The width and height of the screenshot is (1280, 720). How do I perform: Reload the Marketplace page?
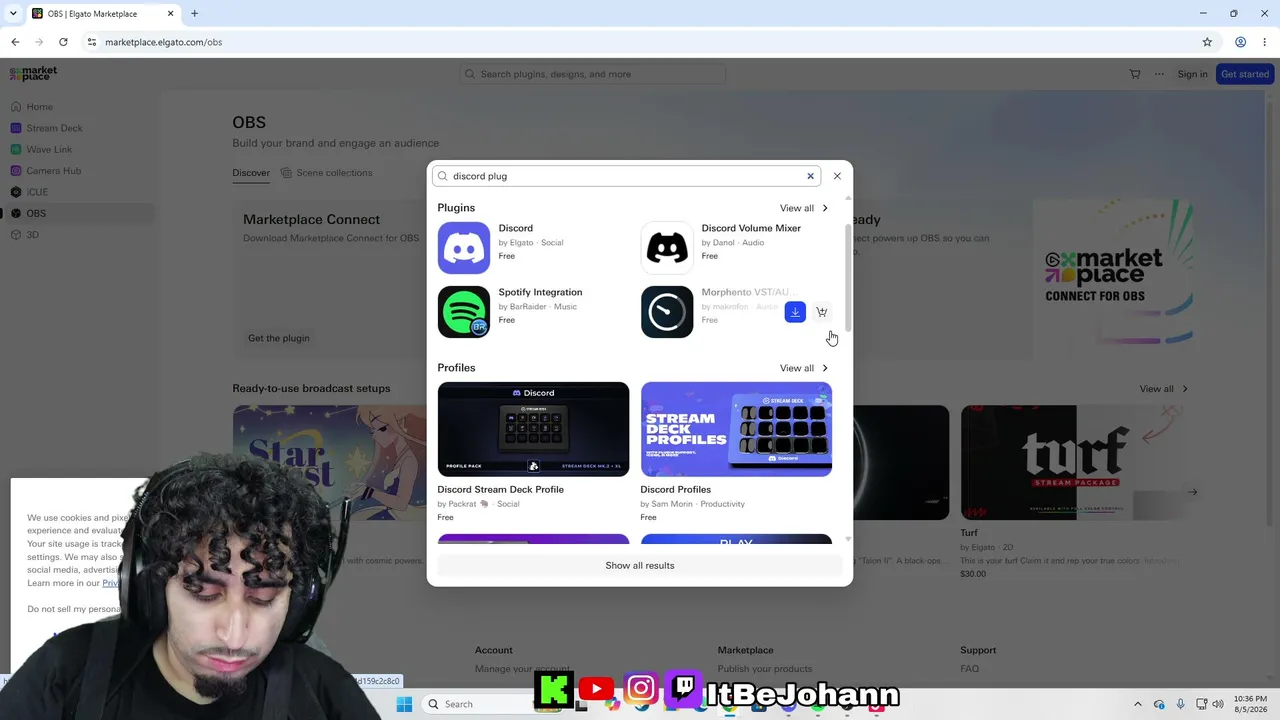click(x=63, y=42)
